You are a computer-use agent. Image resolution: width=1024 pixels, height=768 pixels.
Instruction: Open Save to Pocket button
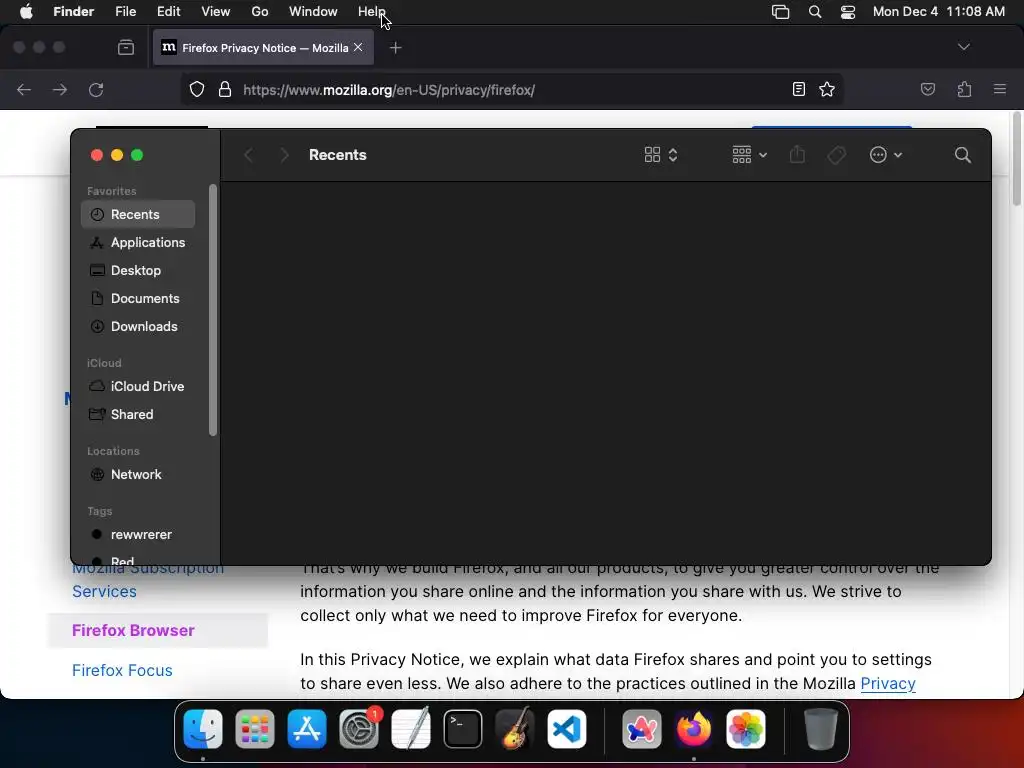pos(927,89)
